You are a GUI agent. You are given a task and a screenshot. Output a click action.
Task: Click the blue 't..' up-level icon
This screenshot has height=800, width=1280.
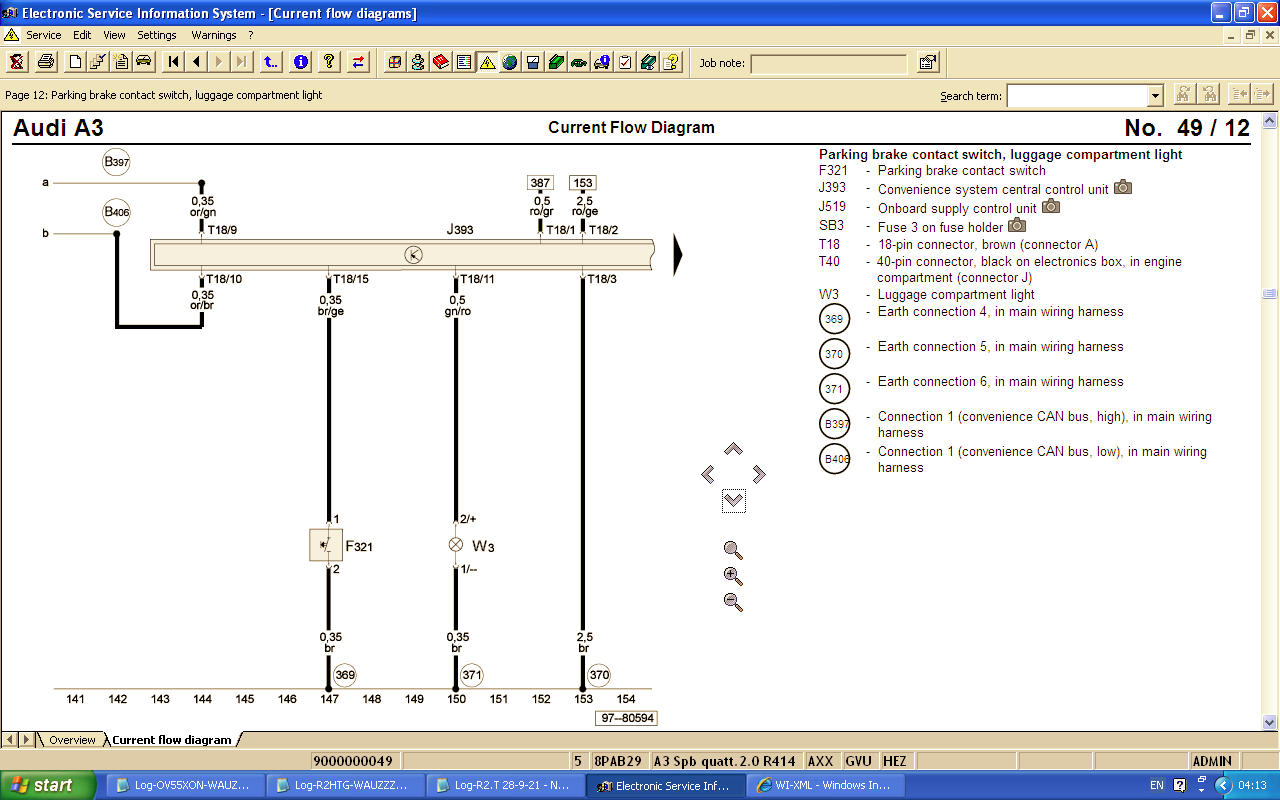coord(271,62)
